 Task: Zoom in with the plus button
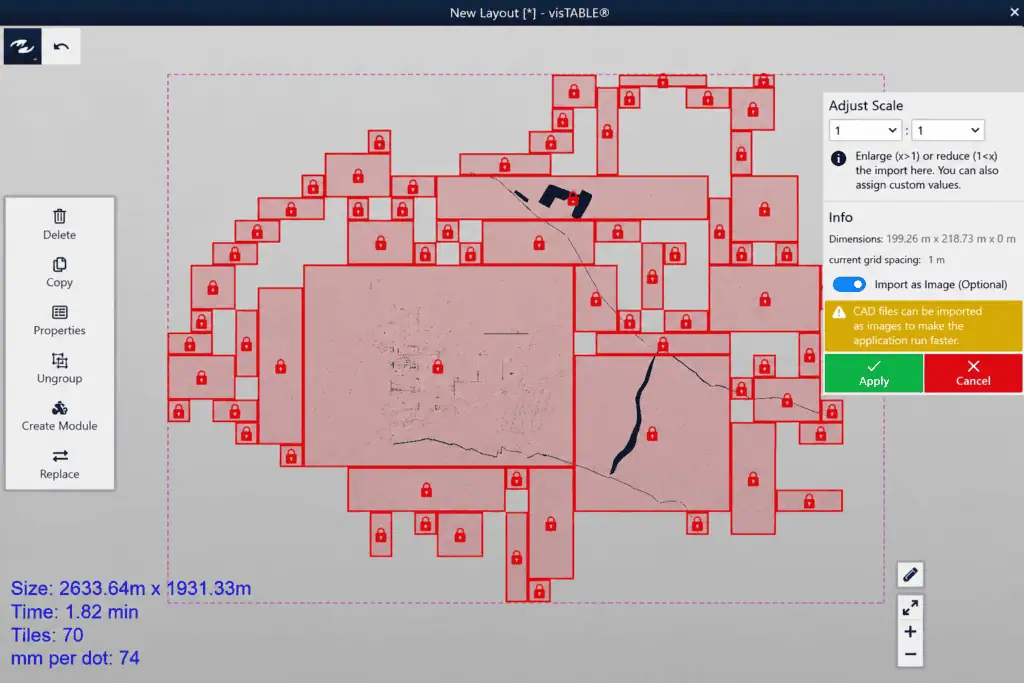[x=910, y=631]
